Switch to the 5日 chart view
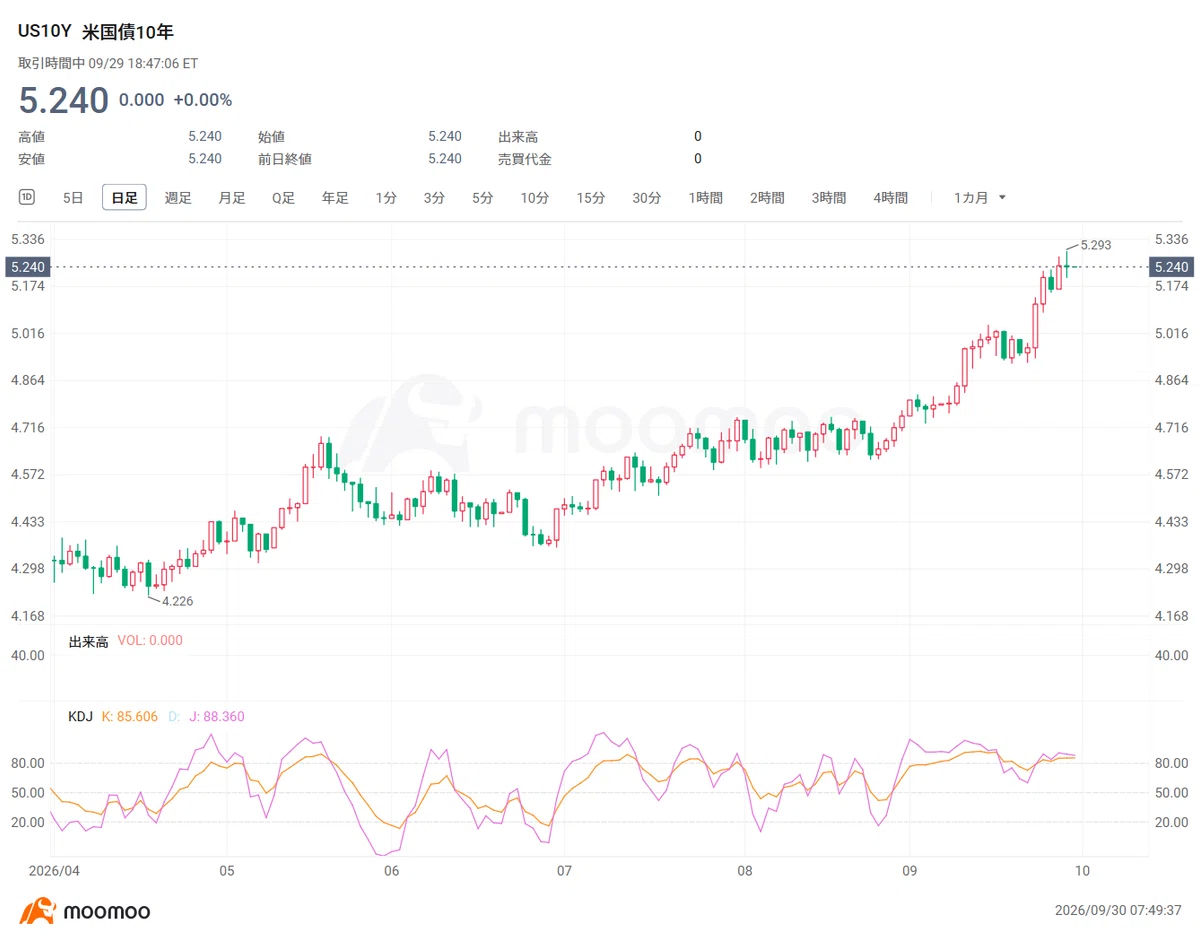This screenshot has width=1200, height=941. tap(73, 198)
